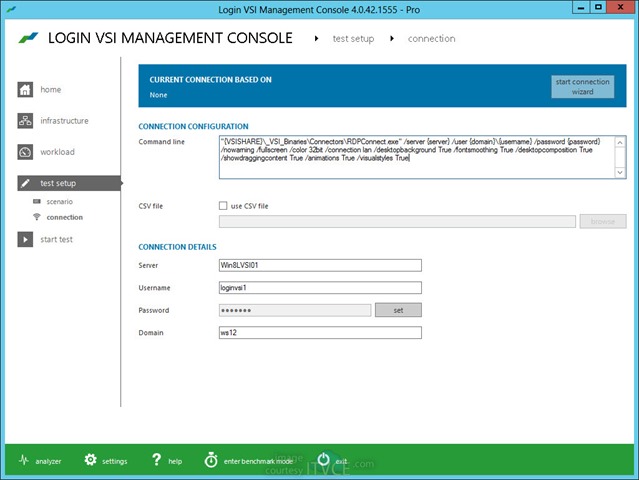The image size is (639, 480).
Task: Click the start test play icon
Action: (25, 240)
